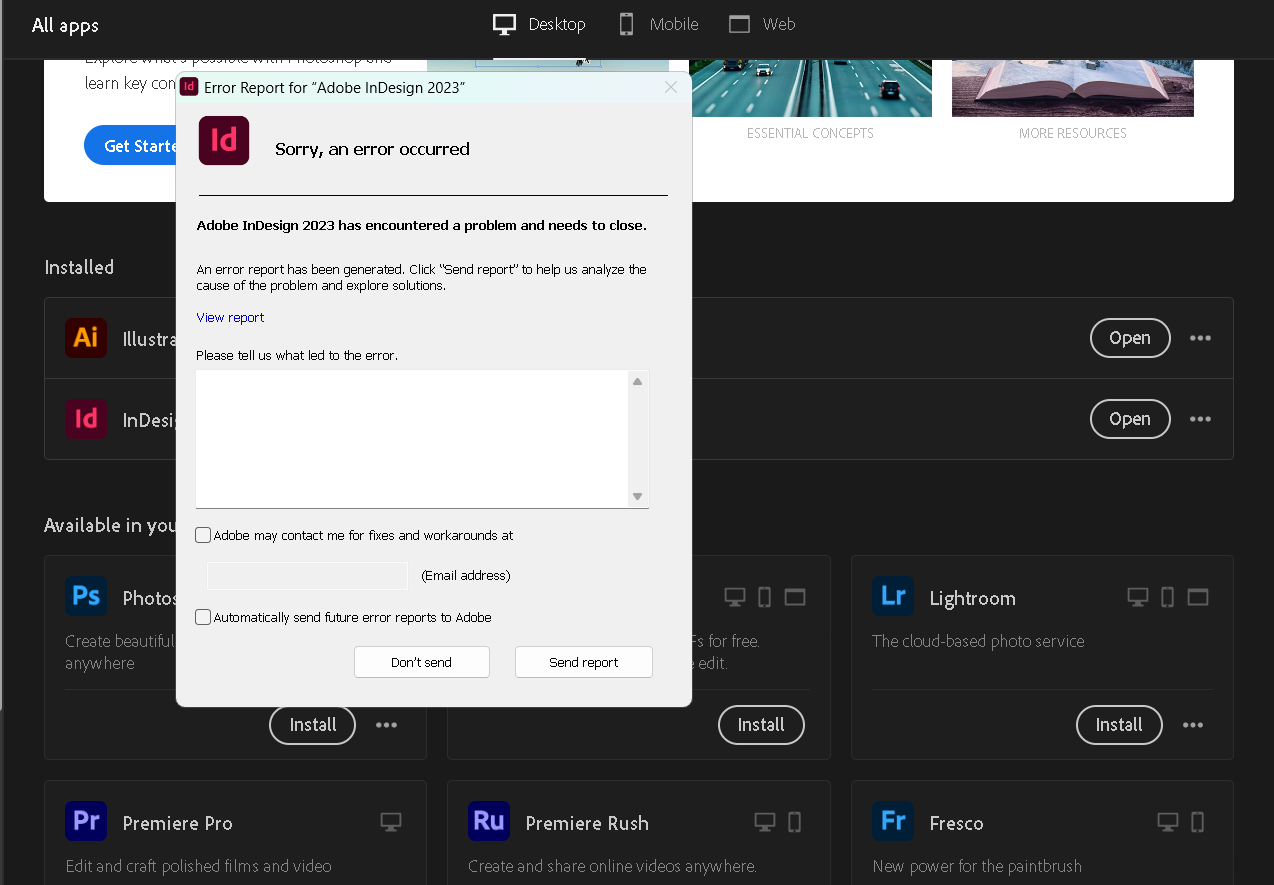Click the View report link

click(229, 317)
